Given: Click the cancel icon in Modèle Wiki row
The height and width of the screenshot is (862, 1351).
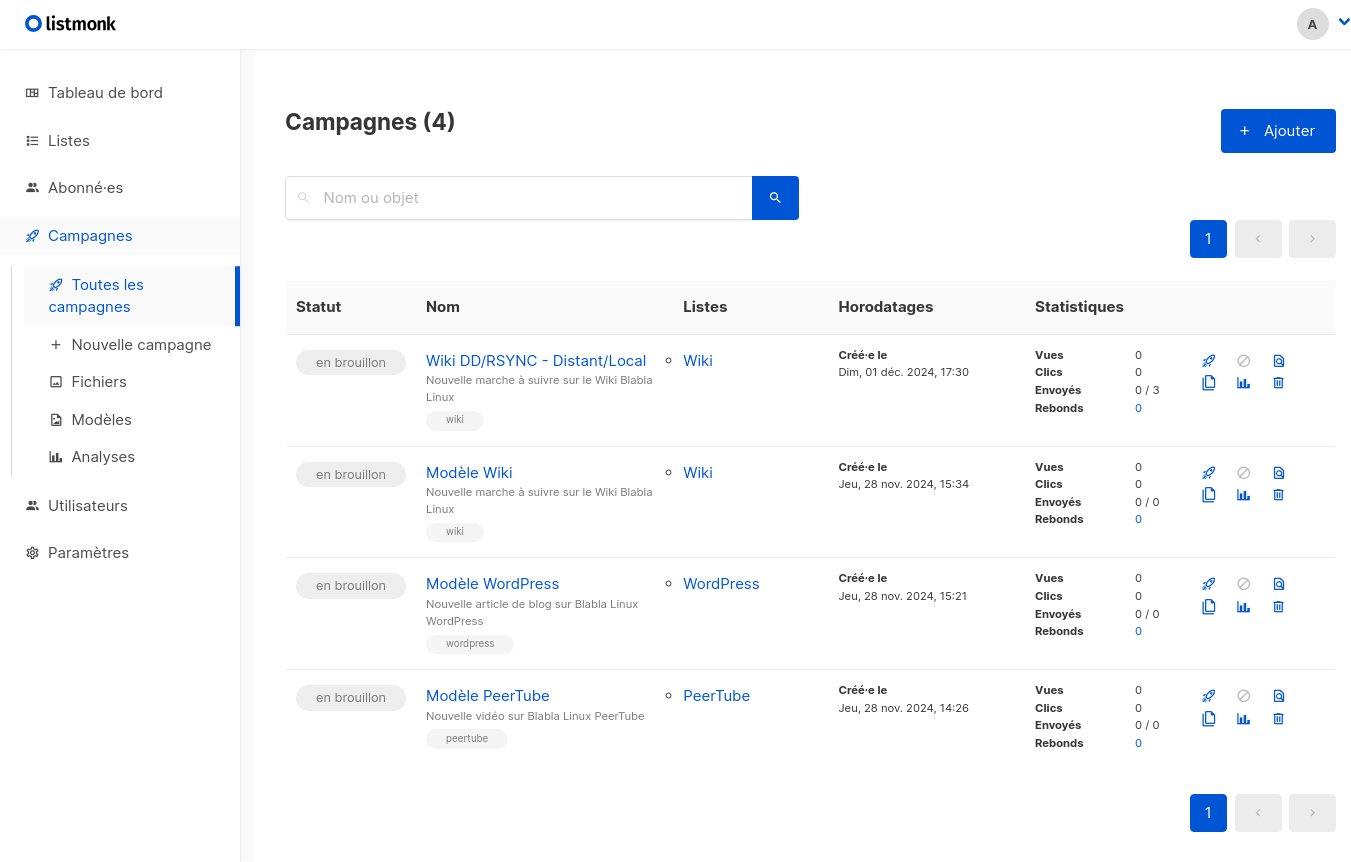Looking at the screenshot, I should tap(1243, 473).
